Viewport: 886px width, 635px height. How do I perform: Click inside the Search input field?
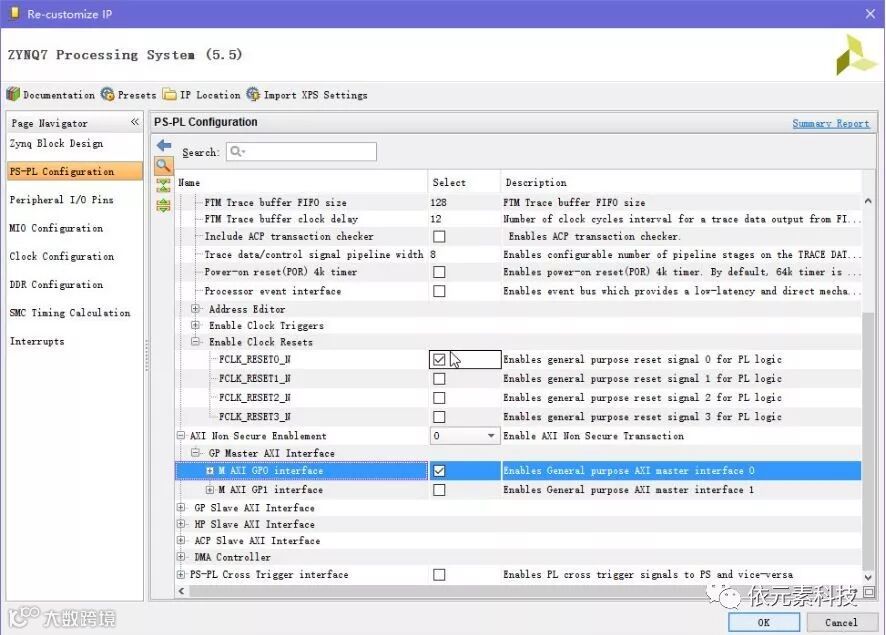302,151
